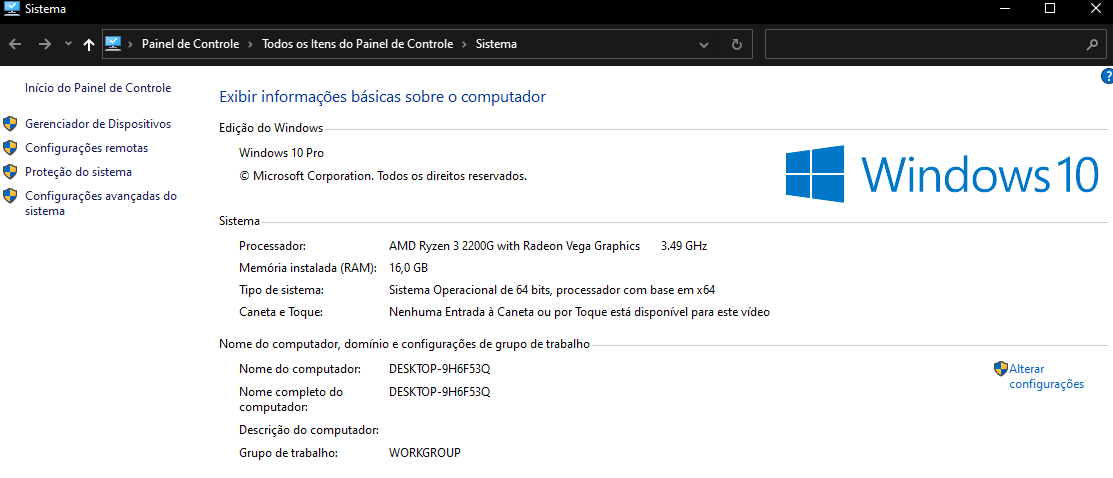This screenshot has height=478, width=1113.
Task: Open Todos os Itens do Painel de Controle breadcrumb
Action: (x=358, y=44)
